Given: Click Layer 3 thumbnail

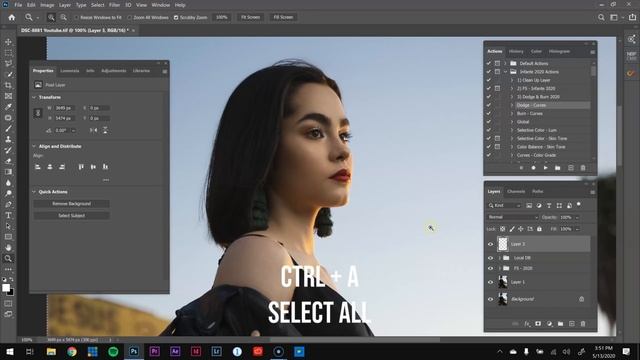Looking at the screenshot, I should 502,244.
